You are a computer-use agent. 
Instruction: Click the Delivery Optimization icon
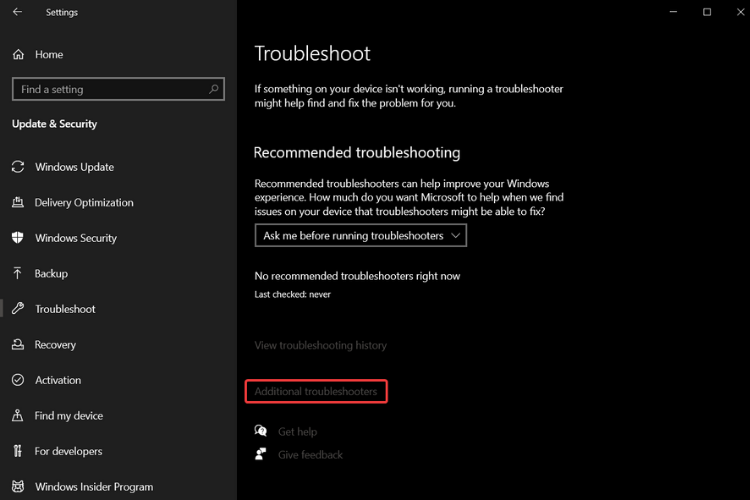tap(18, 202)
